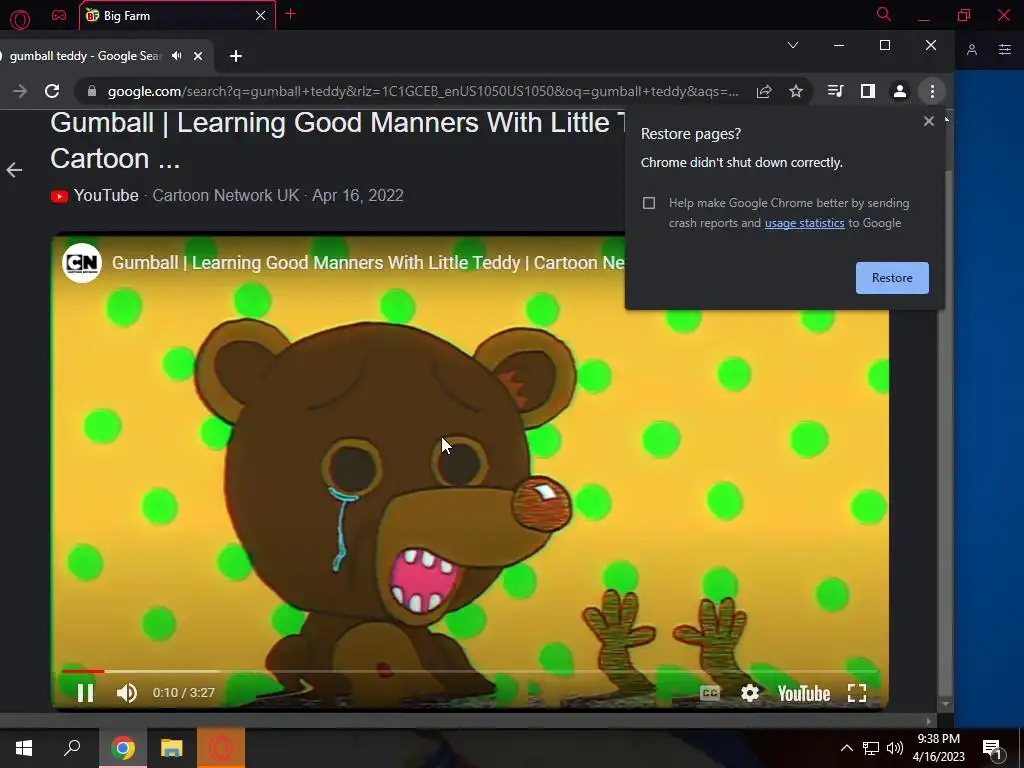The height and width of the screenshot is (768, 1024).
Task: Click the page vertical scrollbar down arrow
Action: 945,705
